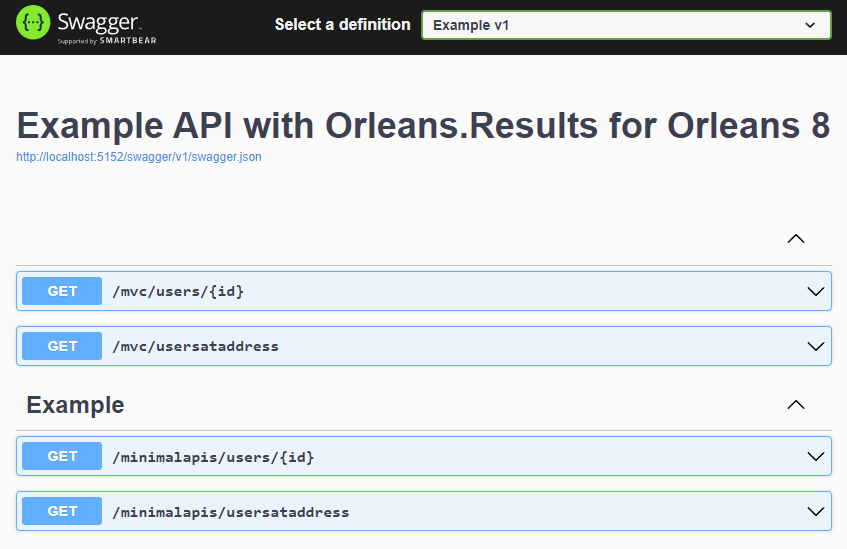Viewport: 847px width, 549px height.
Task: Collapse the untitled top endpoint section
Action: pyautogui.click(x=796, y=239)
